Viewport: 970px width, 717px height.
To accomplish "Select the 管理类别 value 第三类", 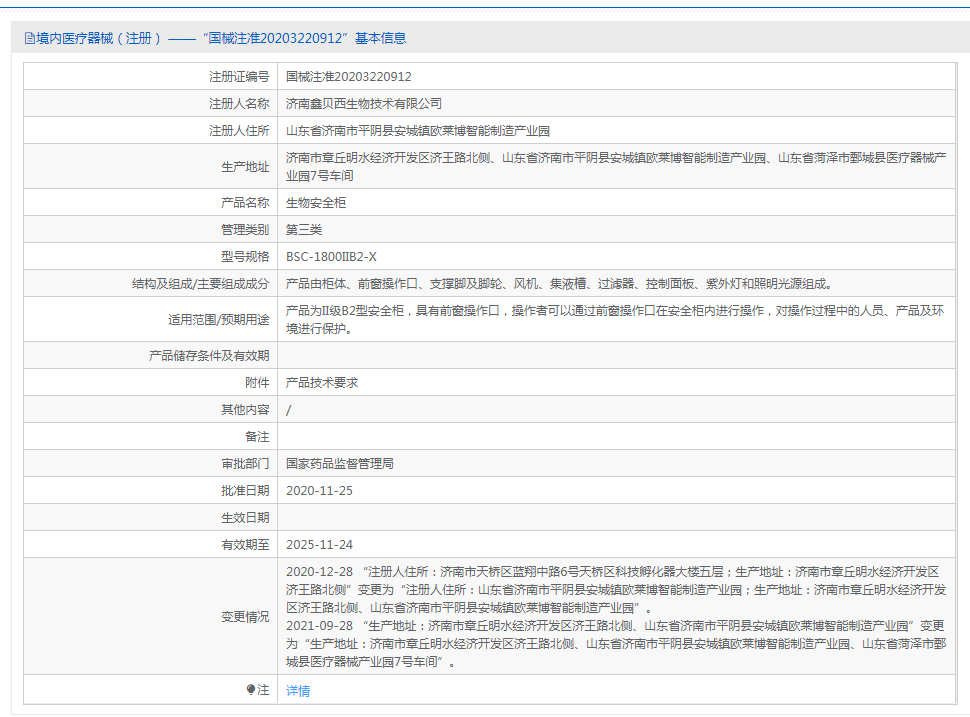I will (x=298, y=229).
